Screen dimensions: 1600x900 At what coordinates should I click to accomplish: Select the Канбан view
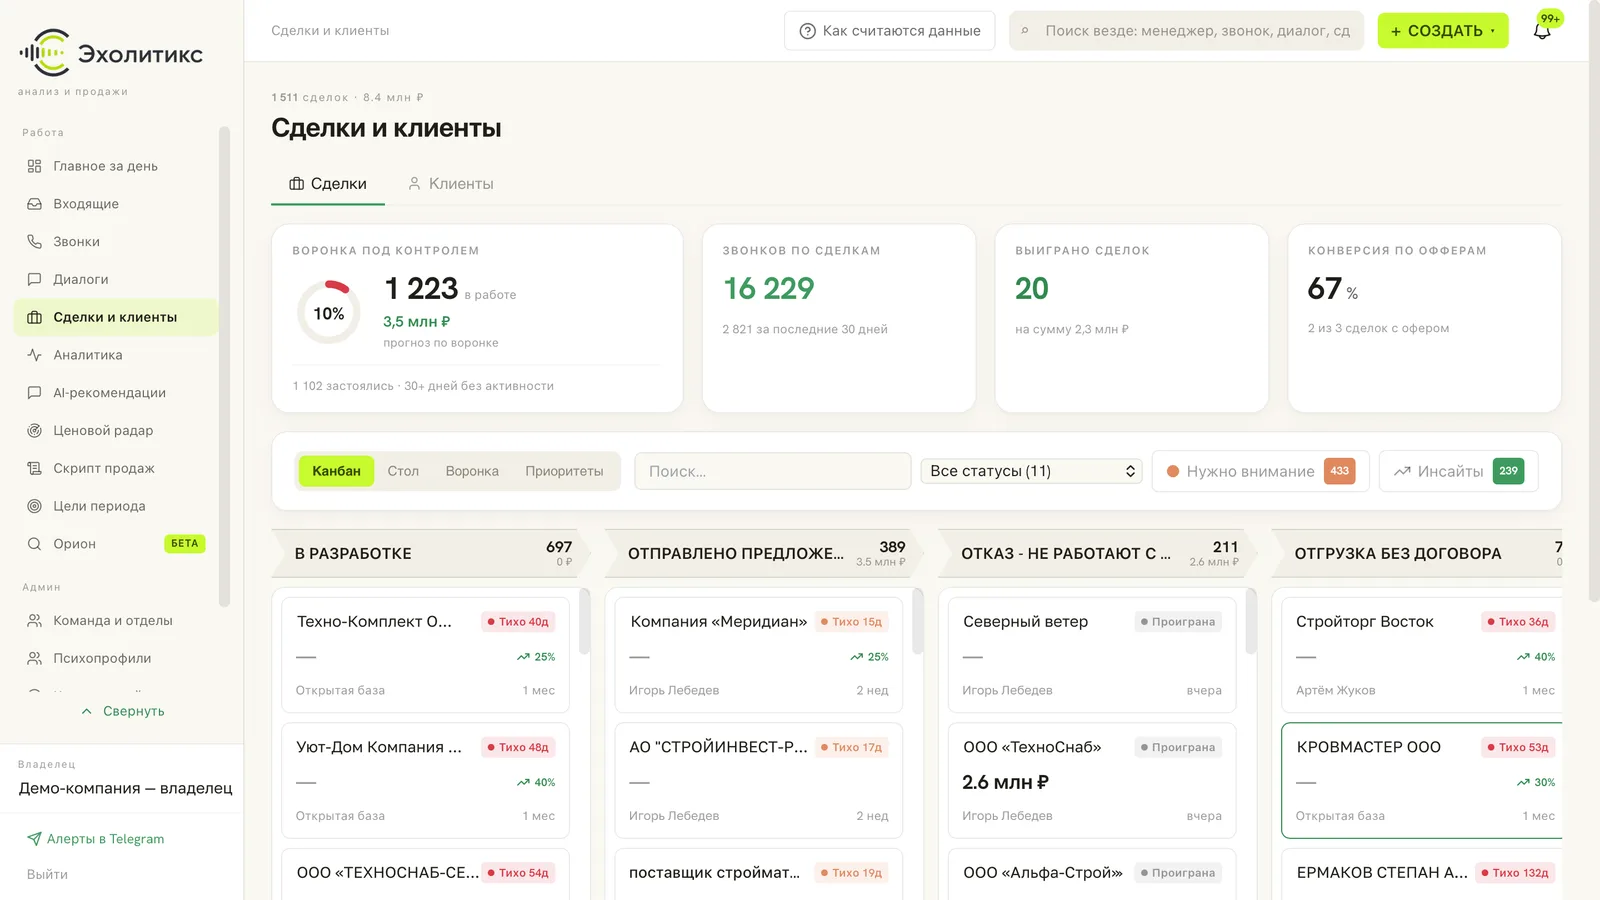(x=336, y=471)
